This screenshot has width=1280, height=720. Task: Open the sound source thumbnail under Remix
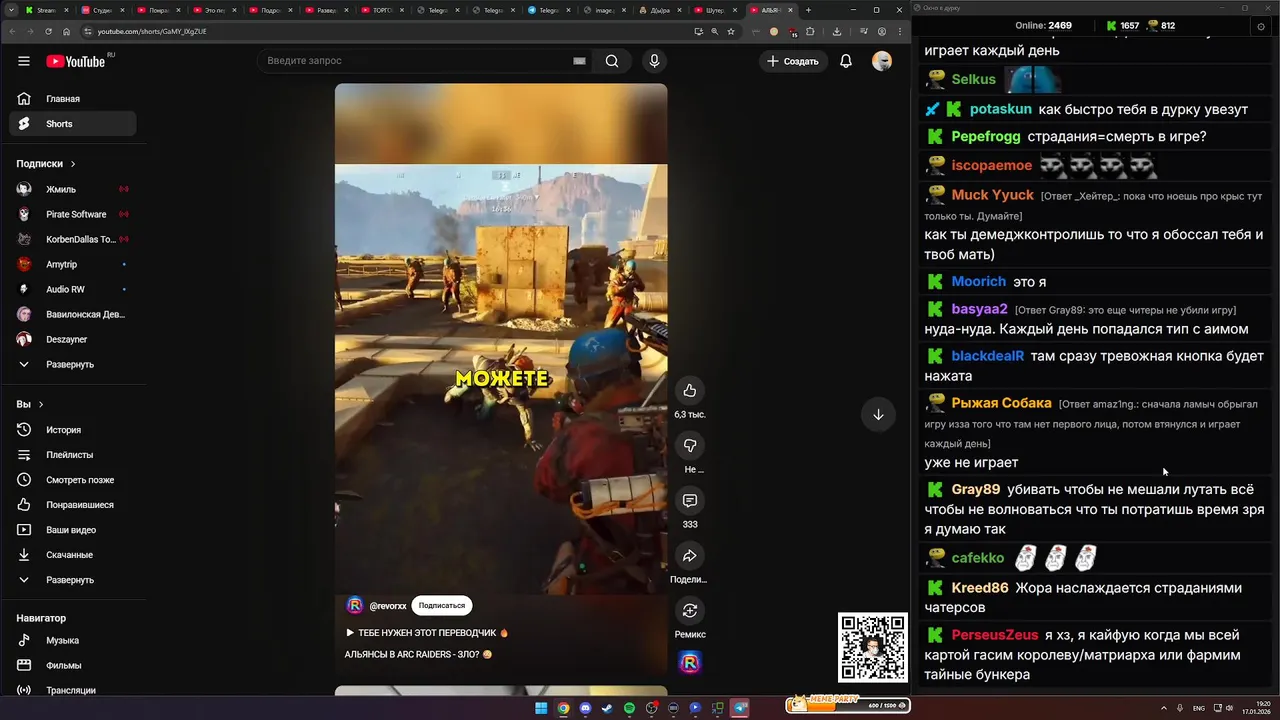(690, 663)
